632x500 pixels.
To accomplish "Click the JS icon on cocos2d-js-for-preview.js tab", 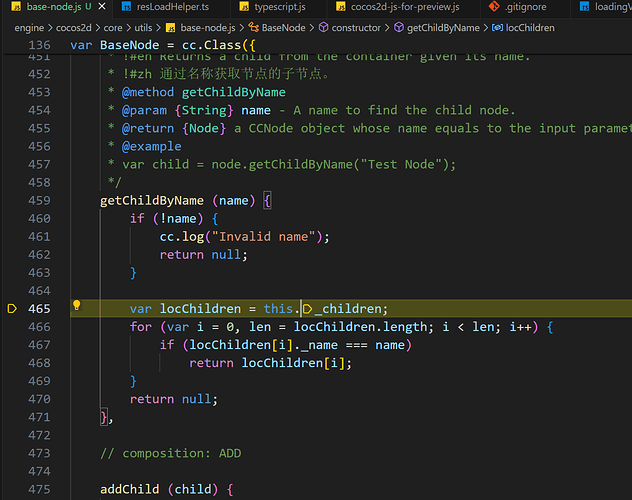I will [341, 7].
